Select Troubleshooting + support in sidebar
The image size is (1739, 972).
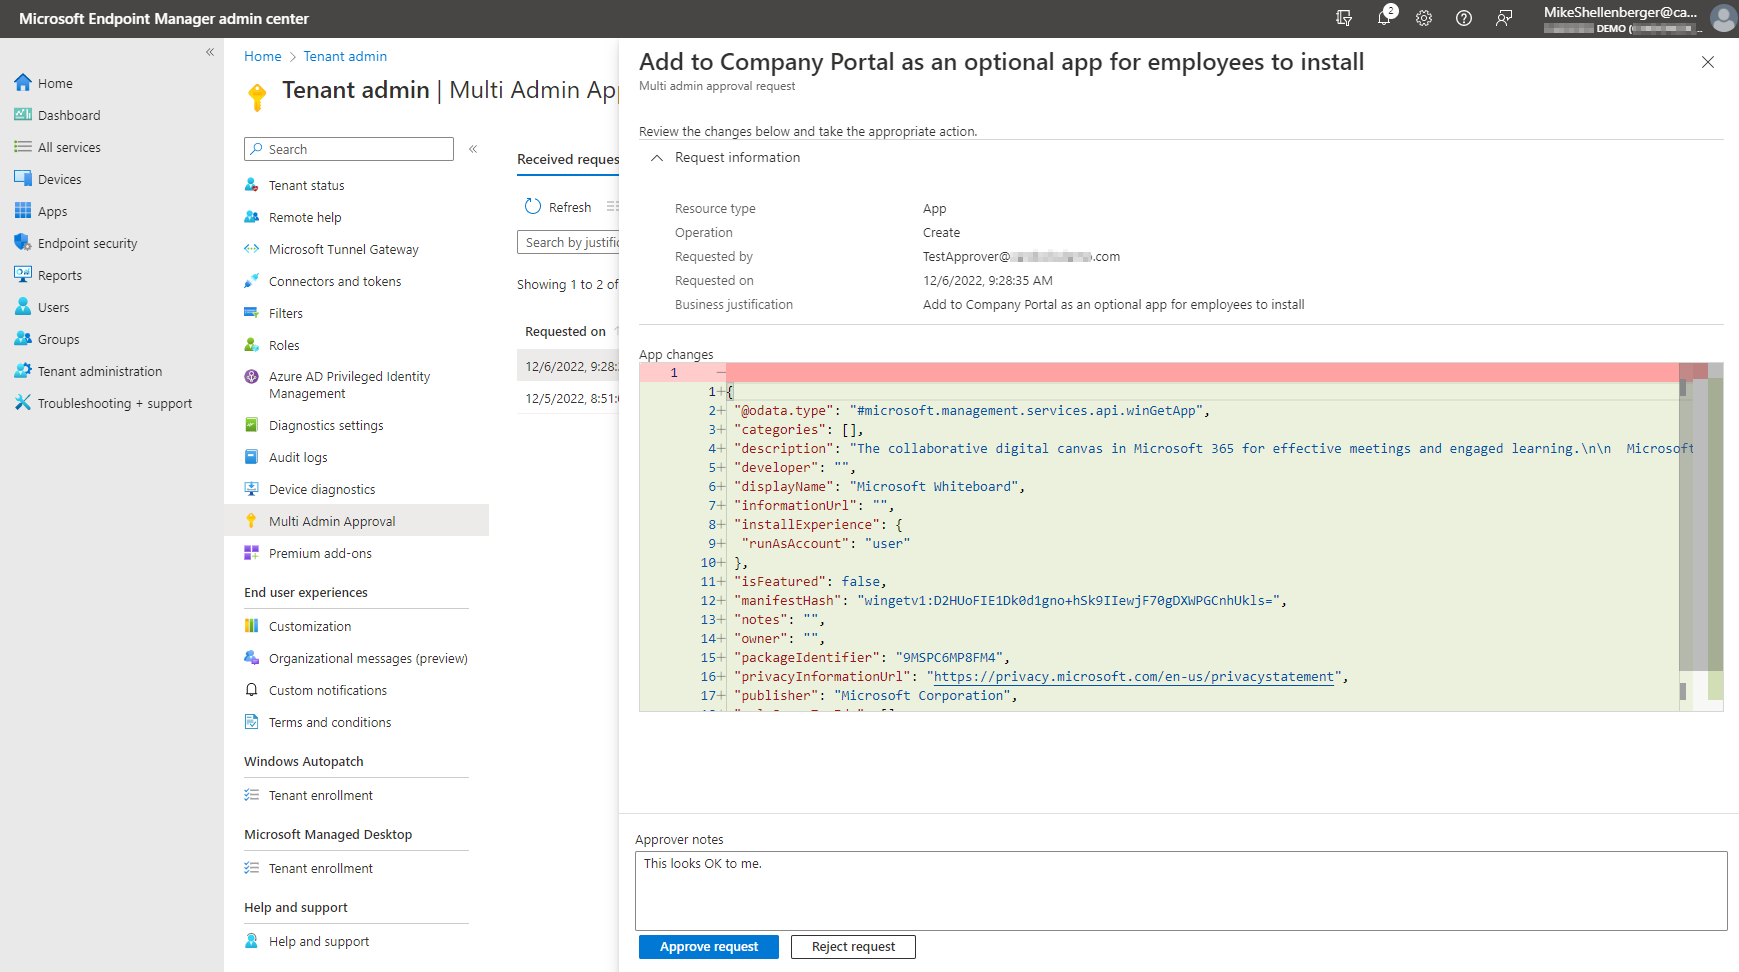pos(114,403)
